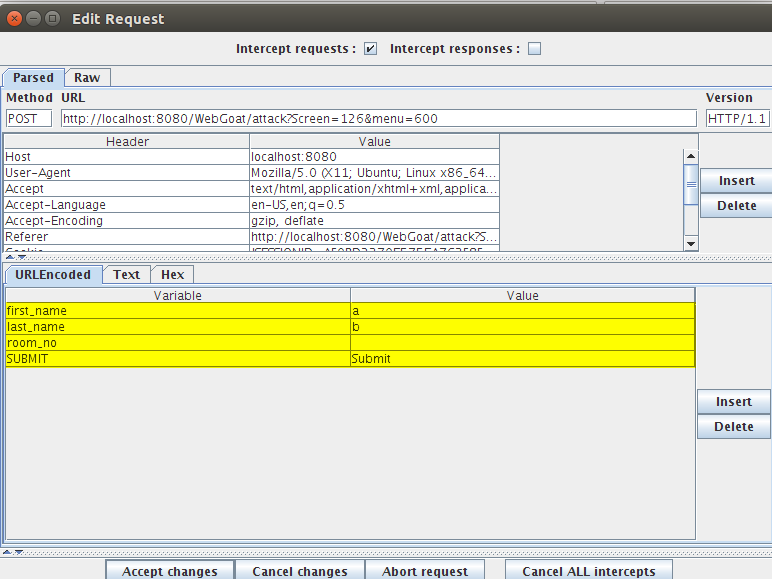
Task: Click the Referer URL value cell
Action: tap(375, 237)
